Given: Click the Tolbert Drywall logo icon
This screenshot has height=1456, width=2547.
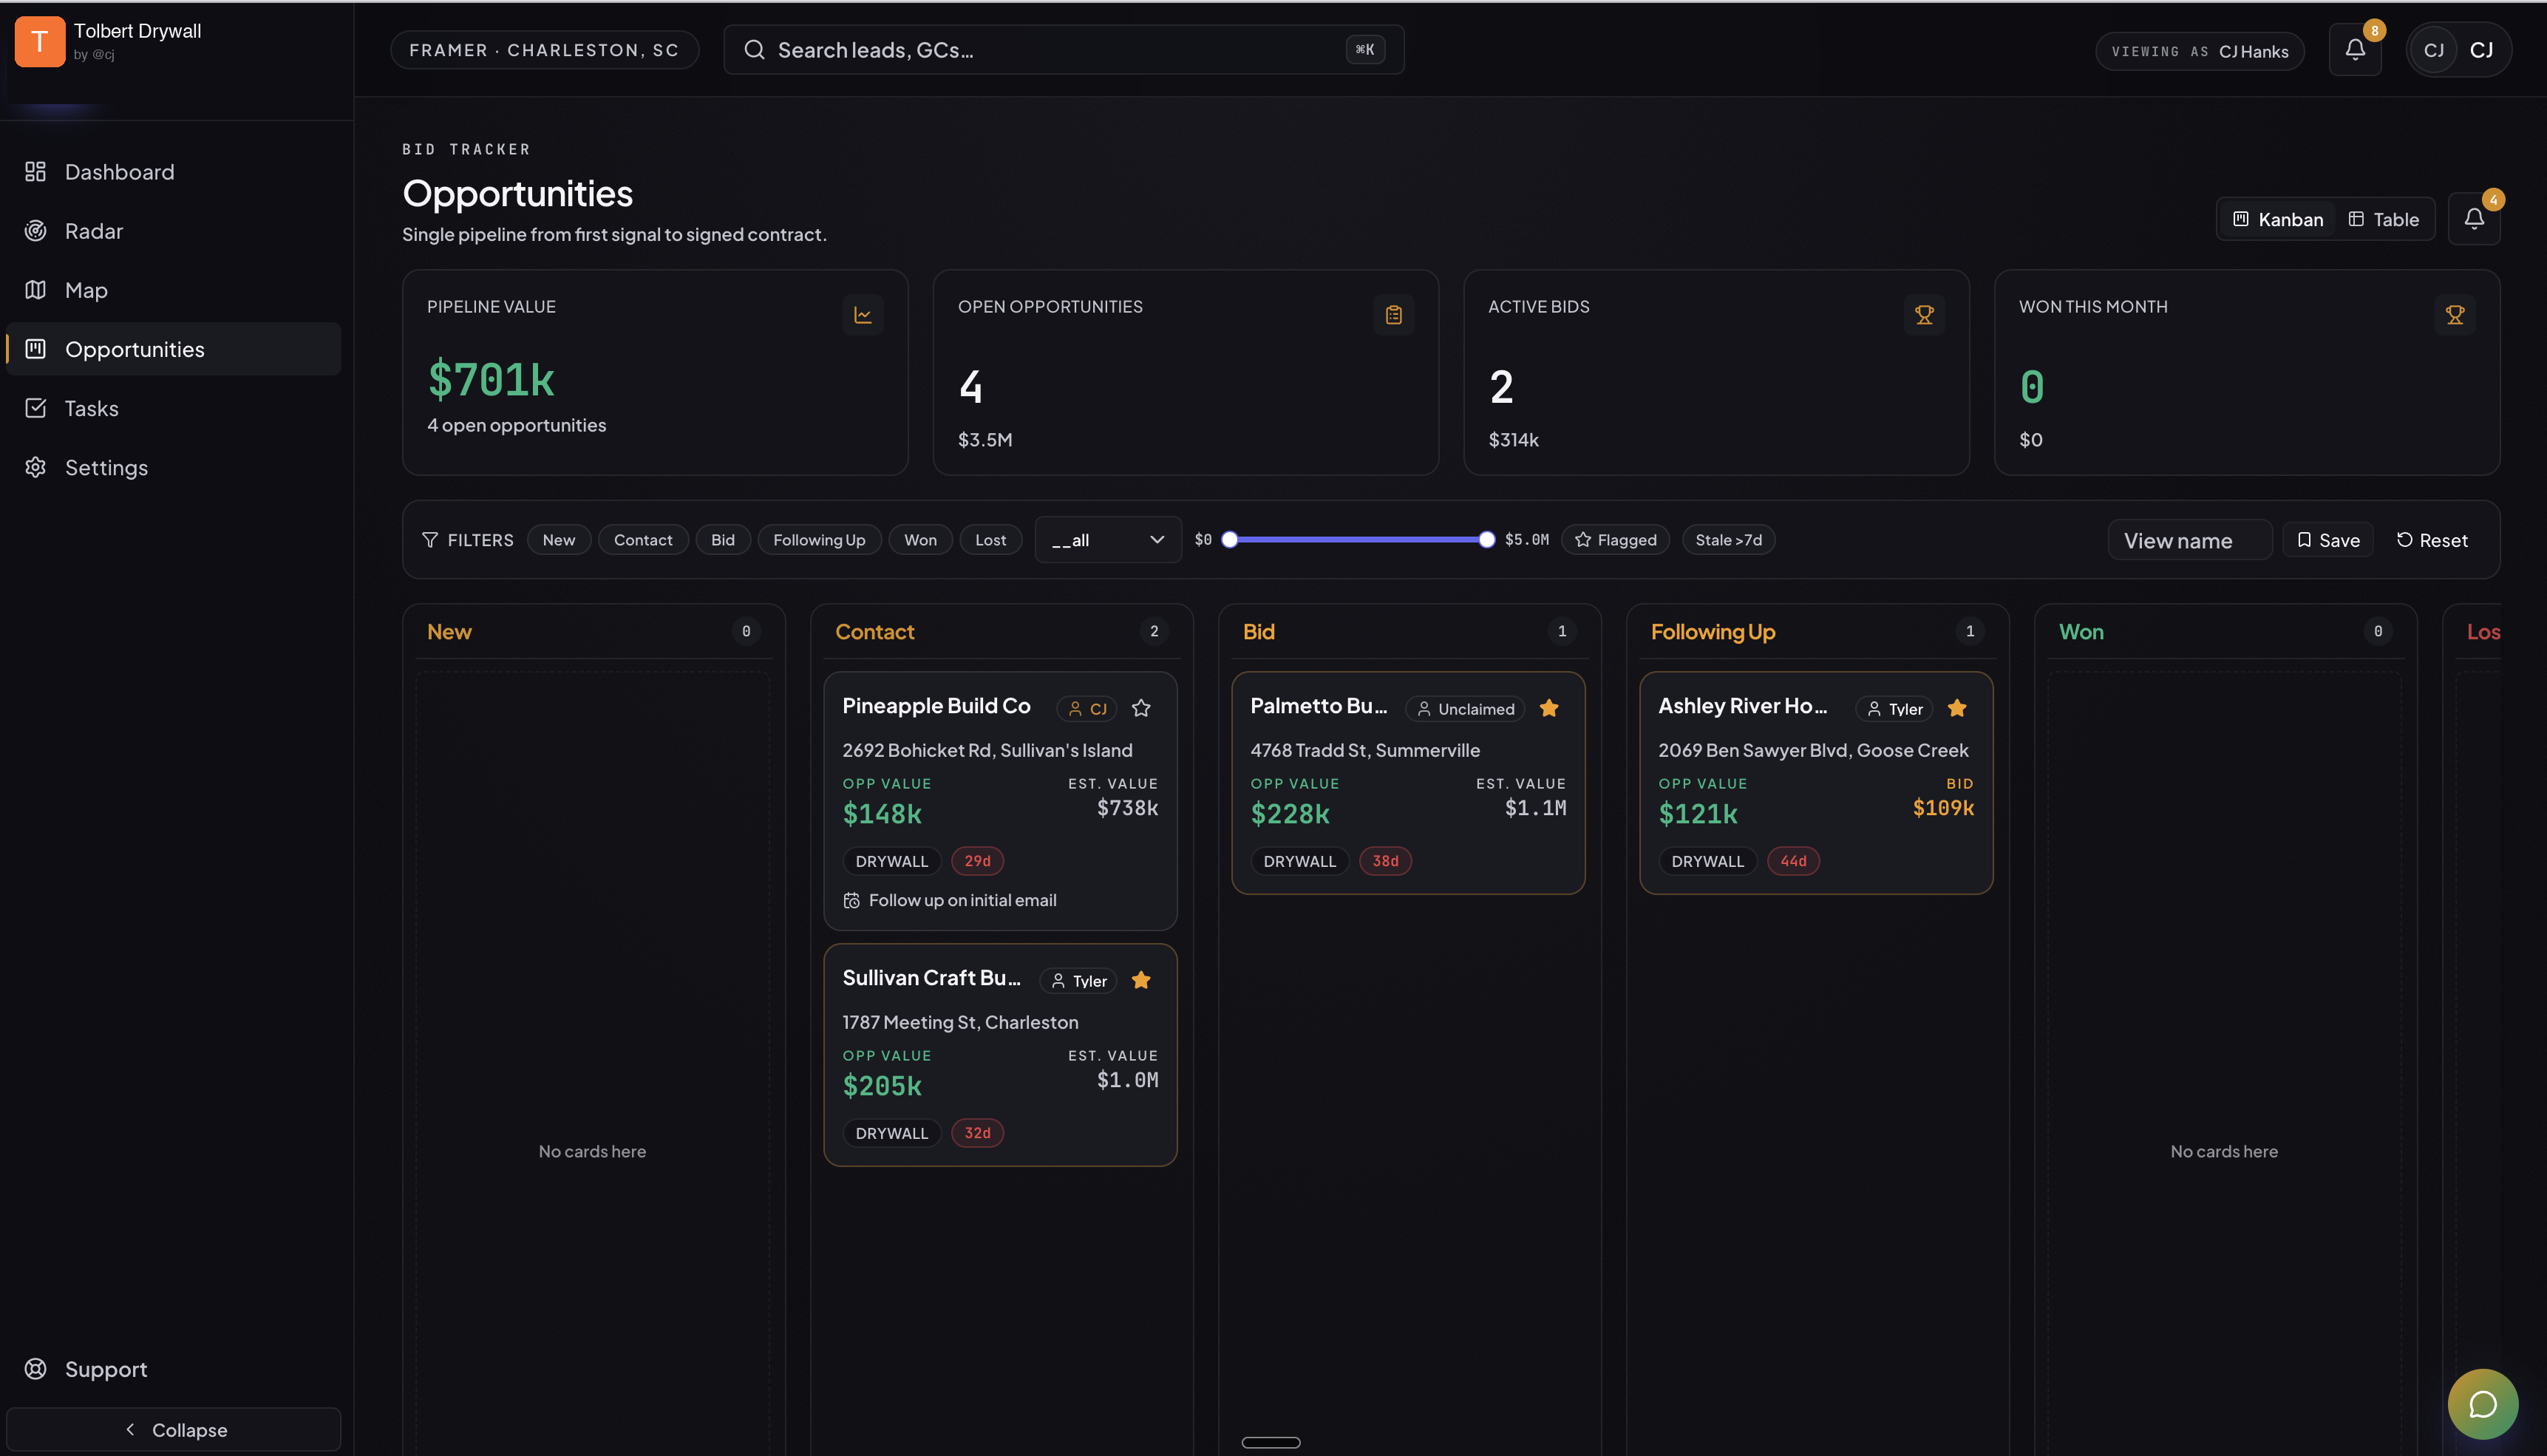Looking at the screenshot, I should (x=40, y=41).
